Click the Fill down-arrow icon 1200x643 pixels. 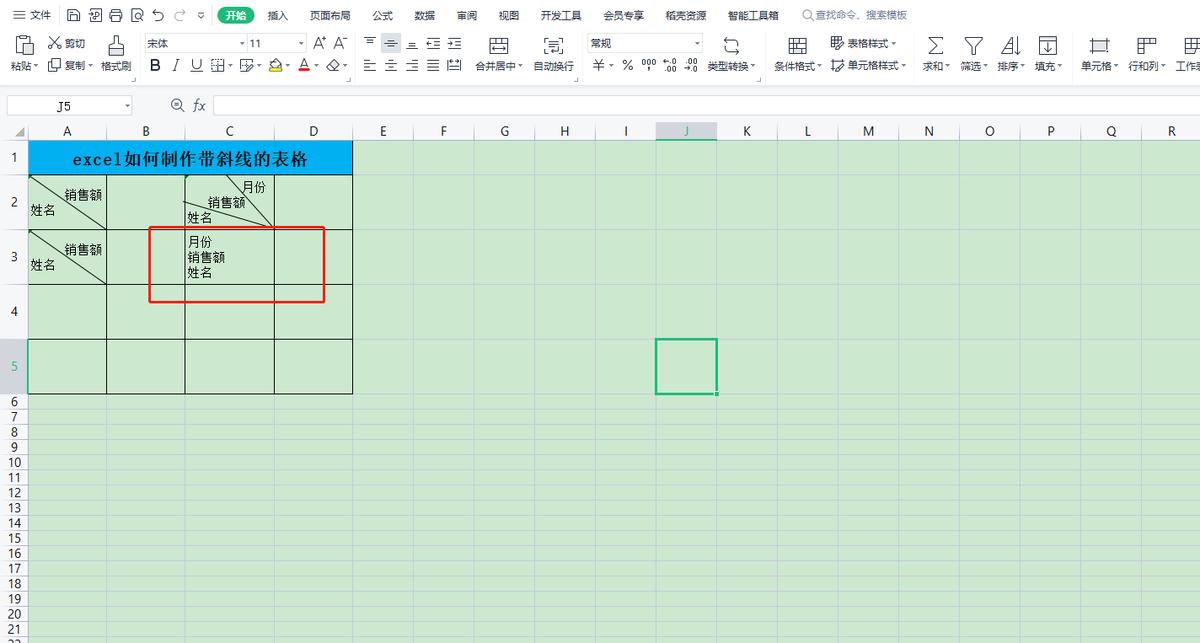coord(1047,45)
